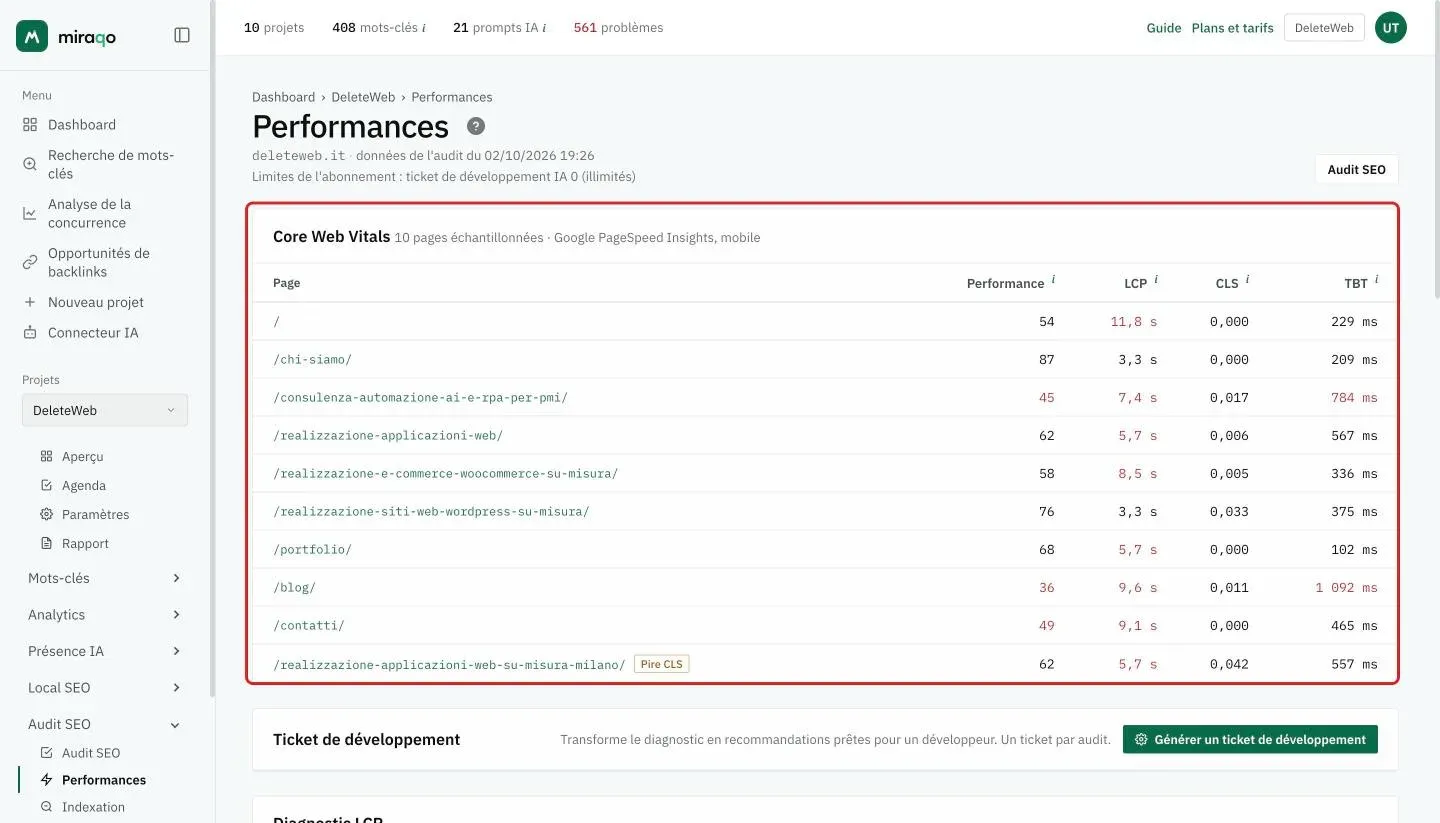Click the Pire CLS badge
Screen dimensions: 1440x823
(x=662, y=664)
